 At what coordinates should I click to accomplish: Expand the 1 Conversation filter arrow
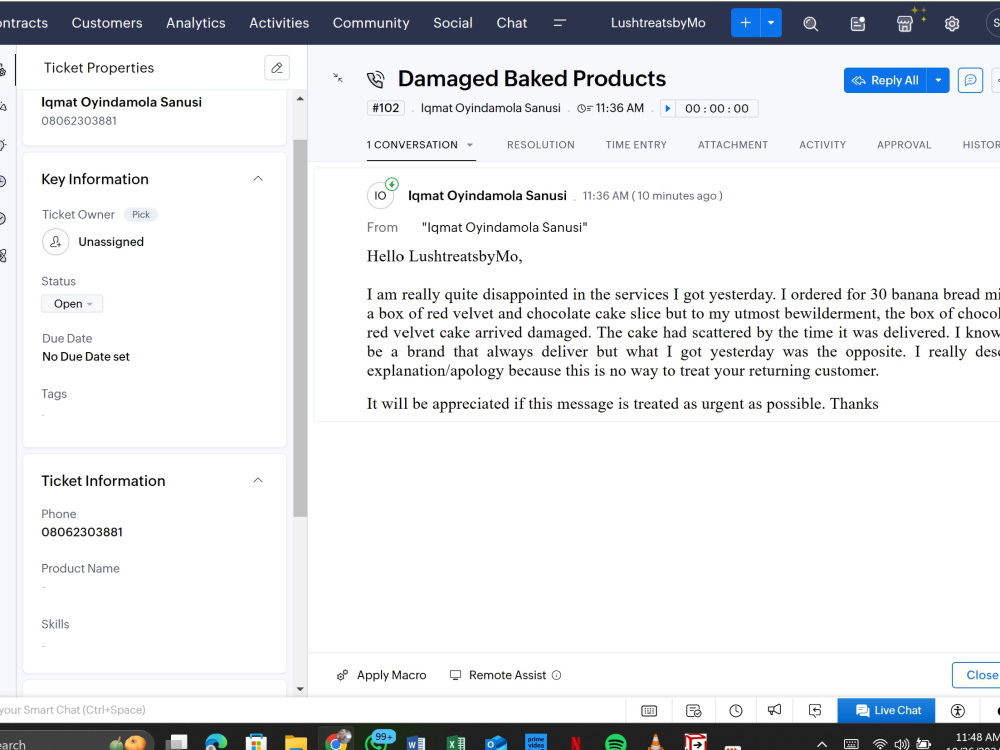(470, 145)
